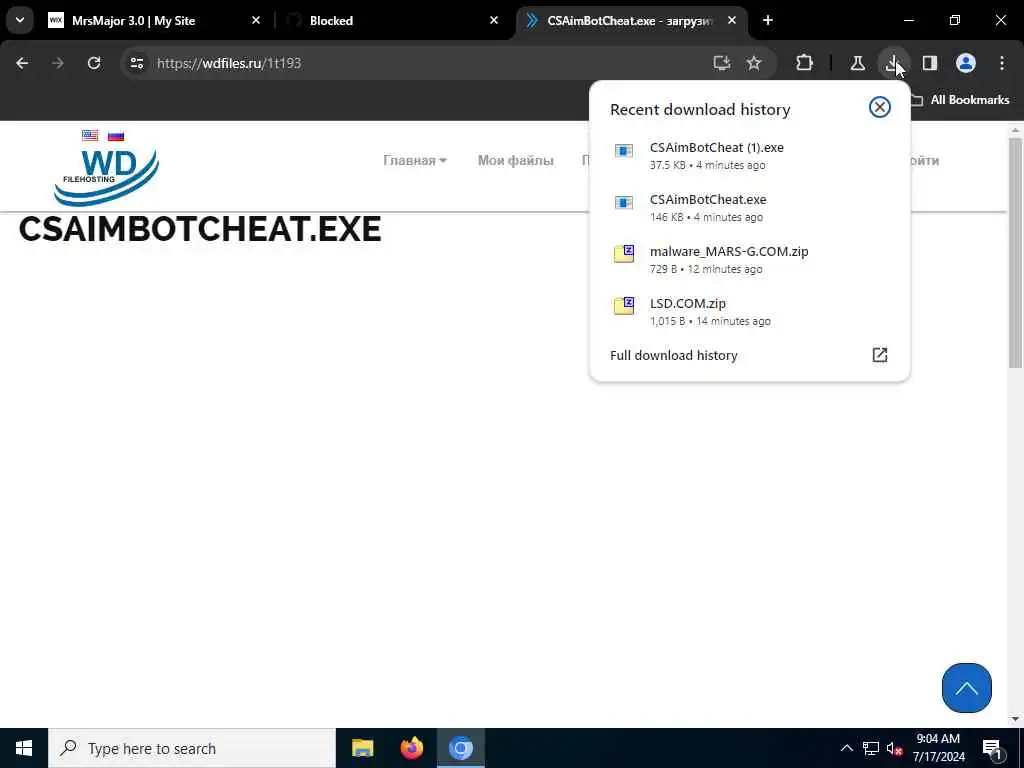This screenshot has height=768, width=1024.
Task: Open the tab search dropdown arrow
Action: point(20,20)
